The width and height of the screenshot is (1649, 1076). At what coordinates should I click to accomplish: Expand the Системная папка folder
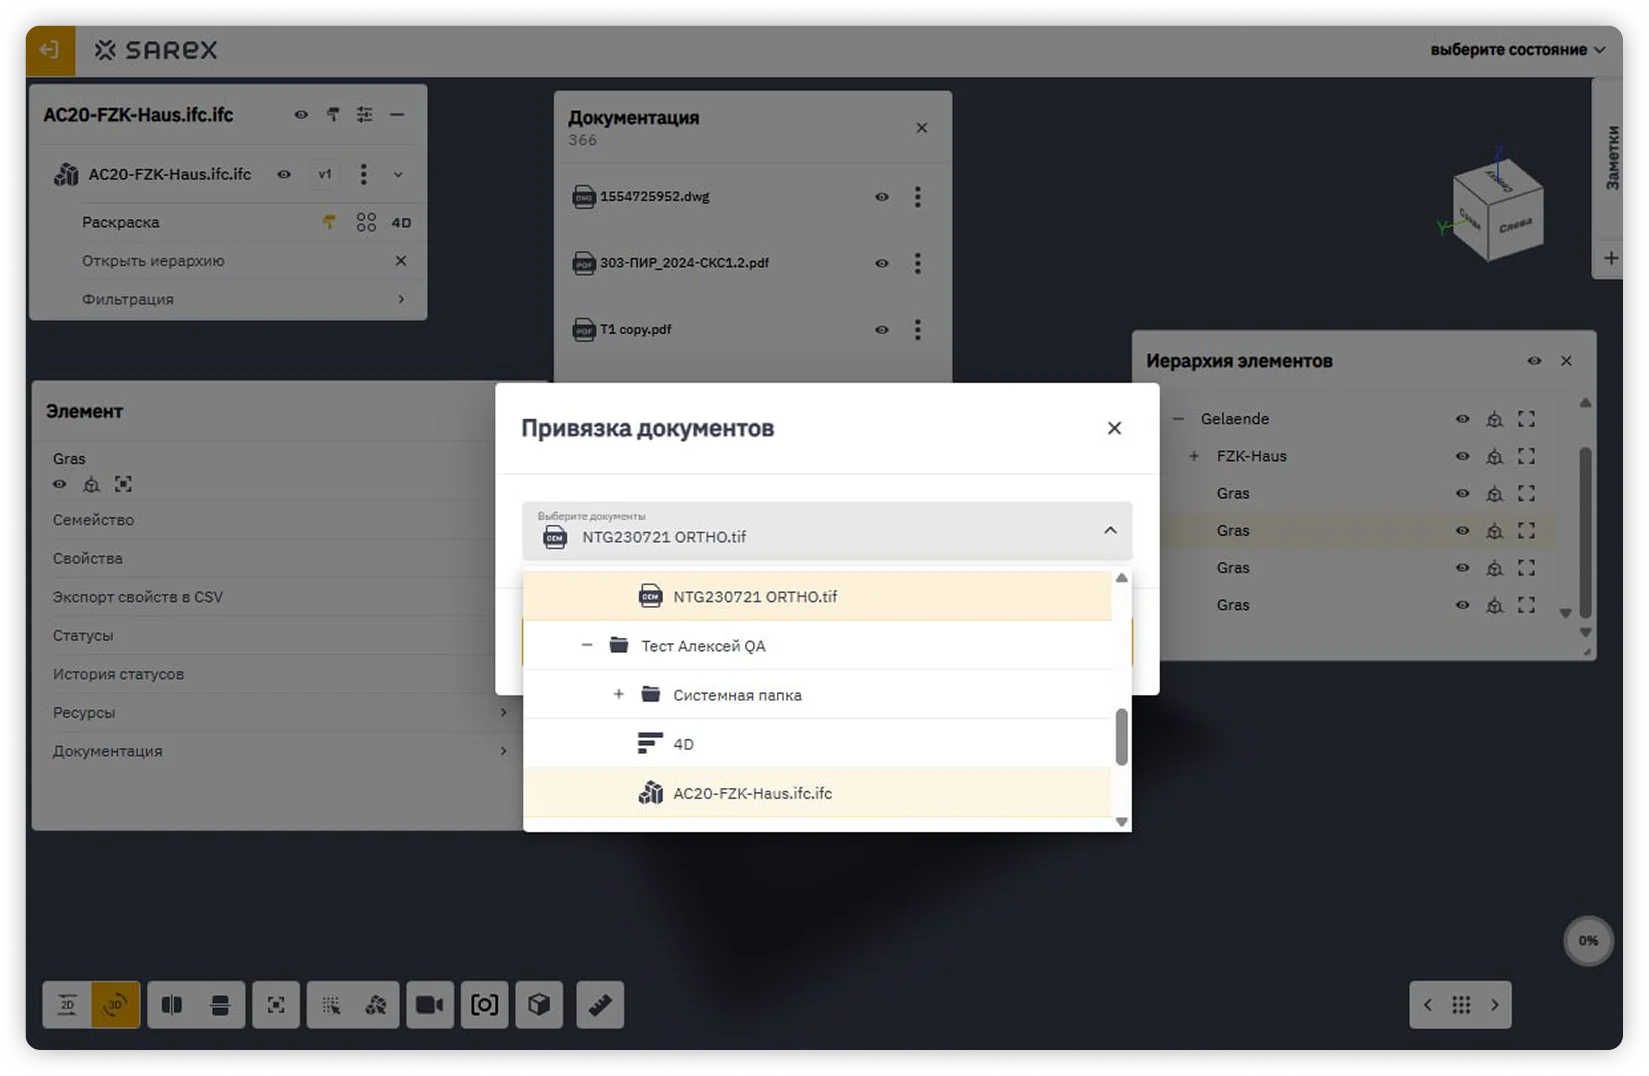coord(618,695)
